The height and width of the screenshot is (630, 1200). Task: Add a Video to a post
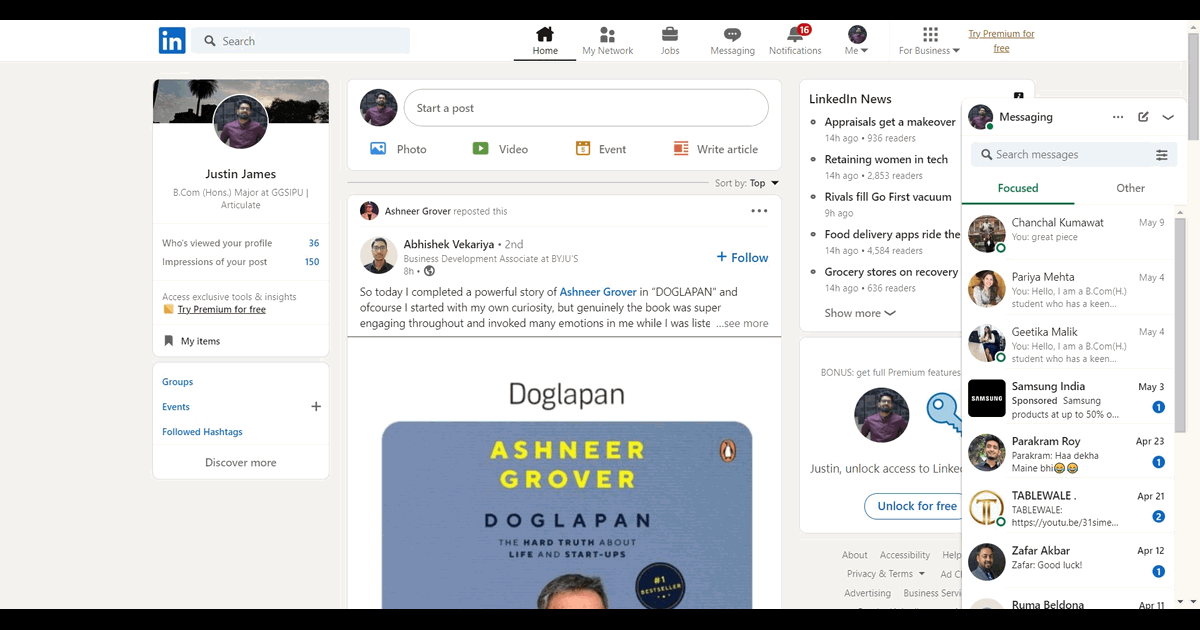(x=500, y=149)
